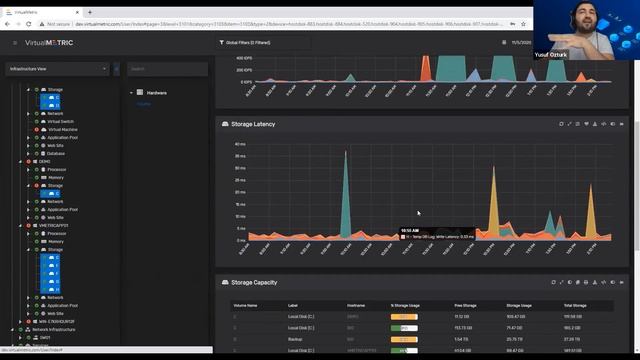
Task: Click the Backup row usage bar
Action: coord(404,339)
